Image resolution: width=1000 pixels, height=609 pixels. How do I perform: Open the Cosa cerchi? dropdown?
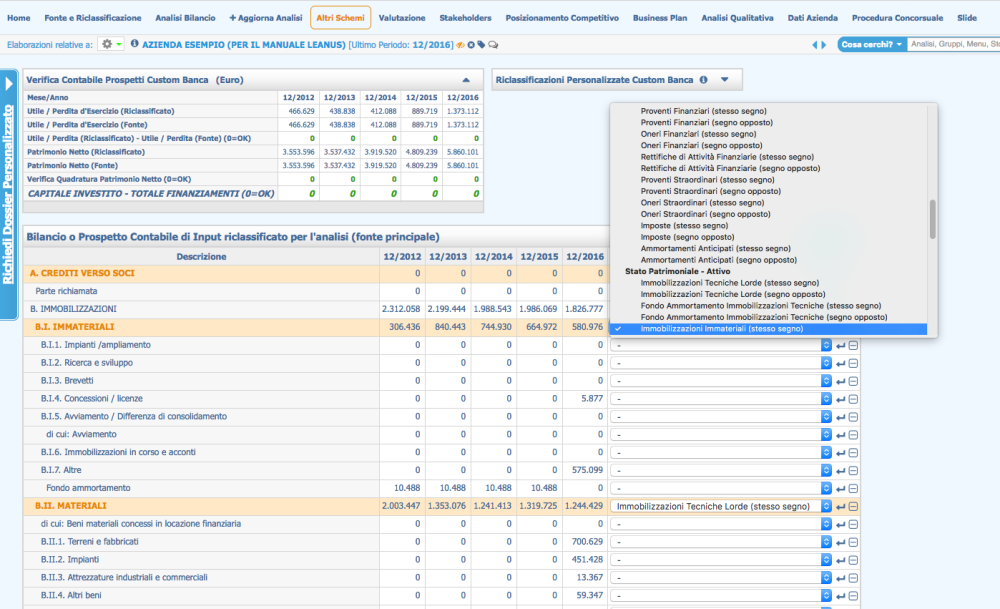coord(872,45)
